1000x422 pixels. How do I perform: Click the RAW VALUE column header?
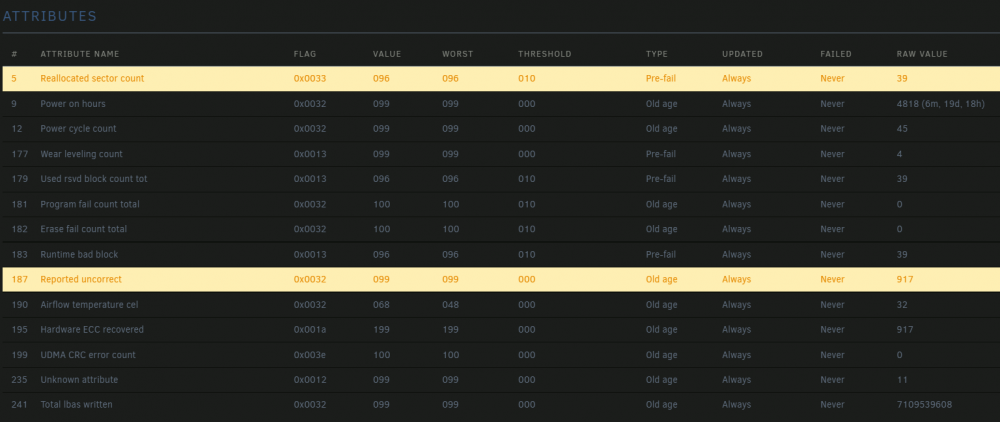922,54
